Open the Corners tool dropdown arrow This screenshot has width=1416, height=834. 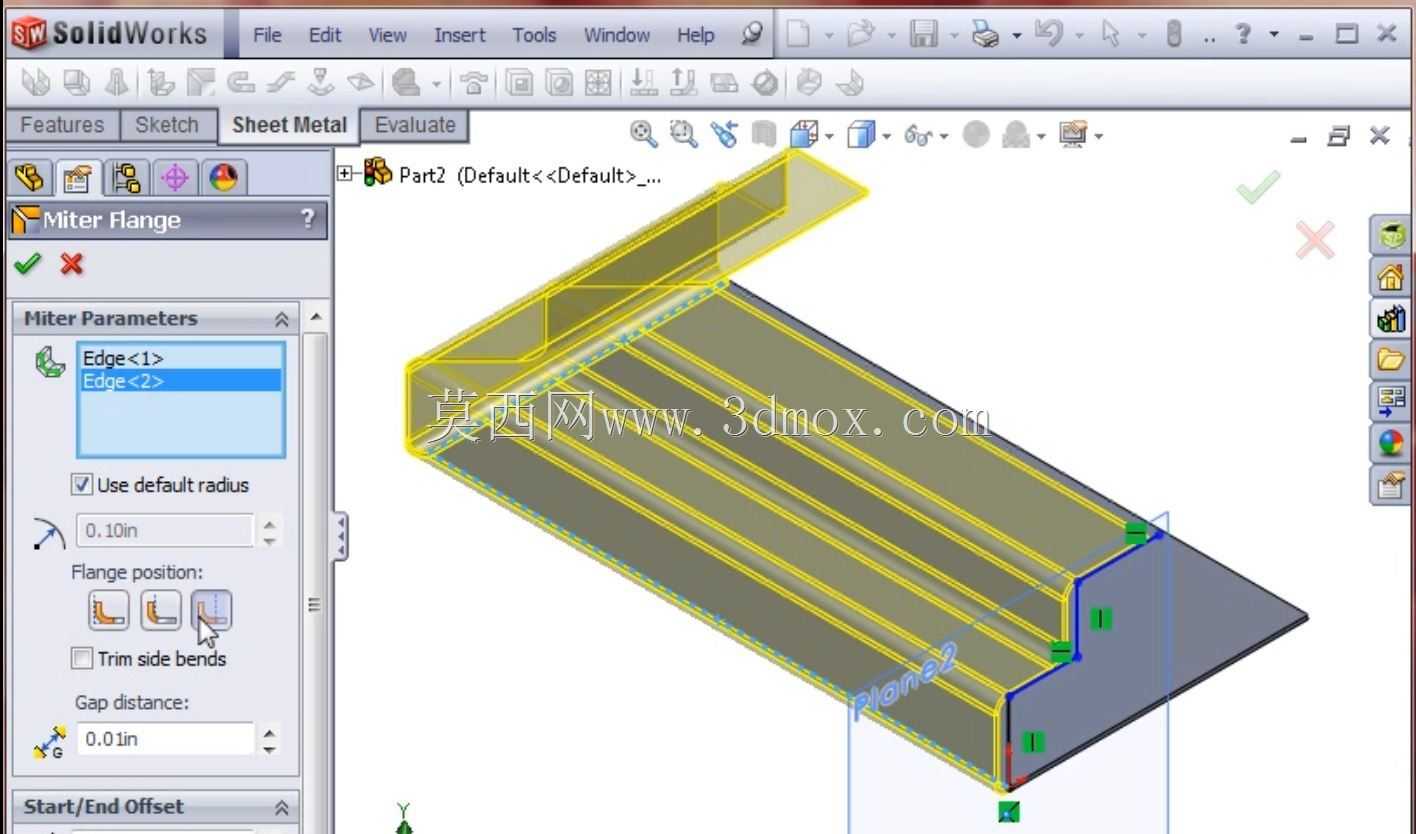pyautogui.click(x=436, y=83)
